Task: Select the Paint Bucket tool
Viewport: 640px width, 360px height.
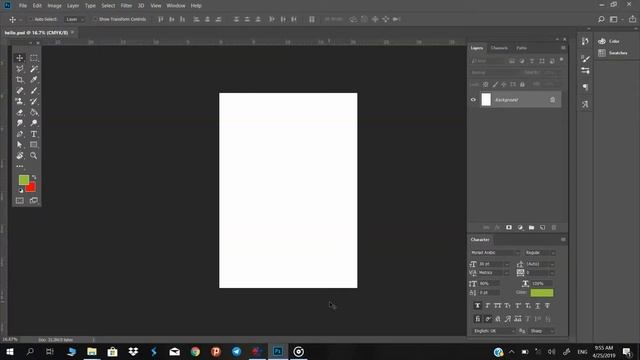Action: (33, 112)
